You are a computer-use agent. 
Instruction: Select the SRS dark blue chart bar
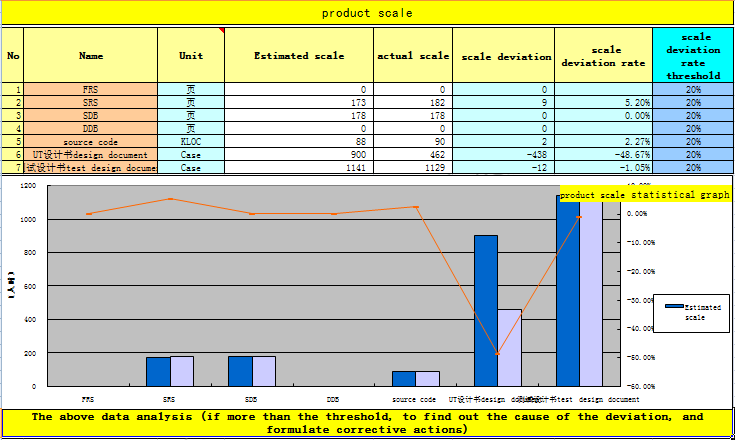point(158,370)
